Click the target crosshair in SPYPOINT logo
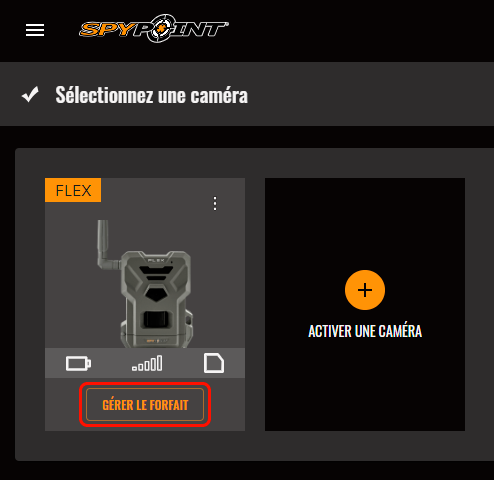 pos(163,29)
